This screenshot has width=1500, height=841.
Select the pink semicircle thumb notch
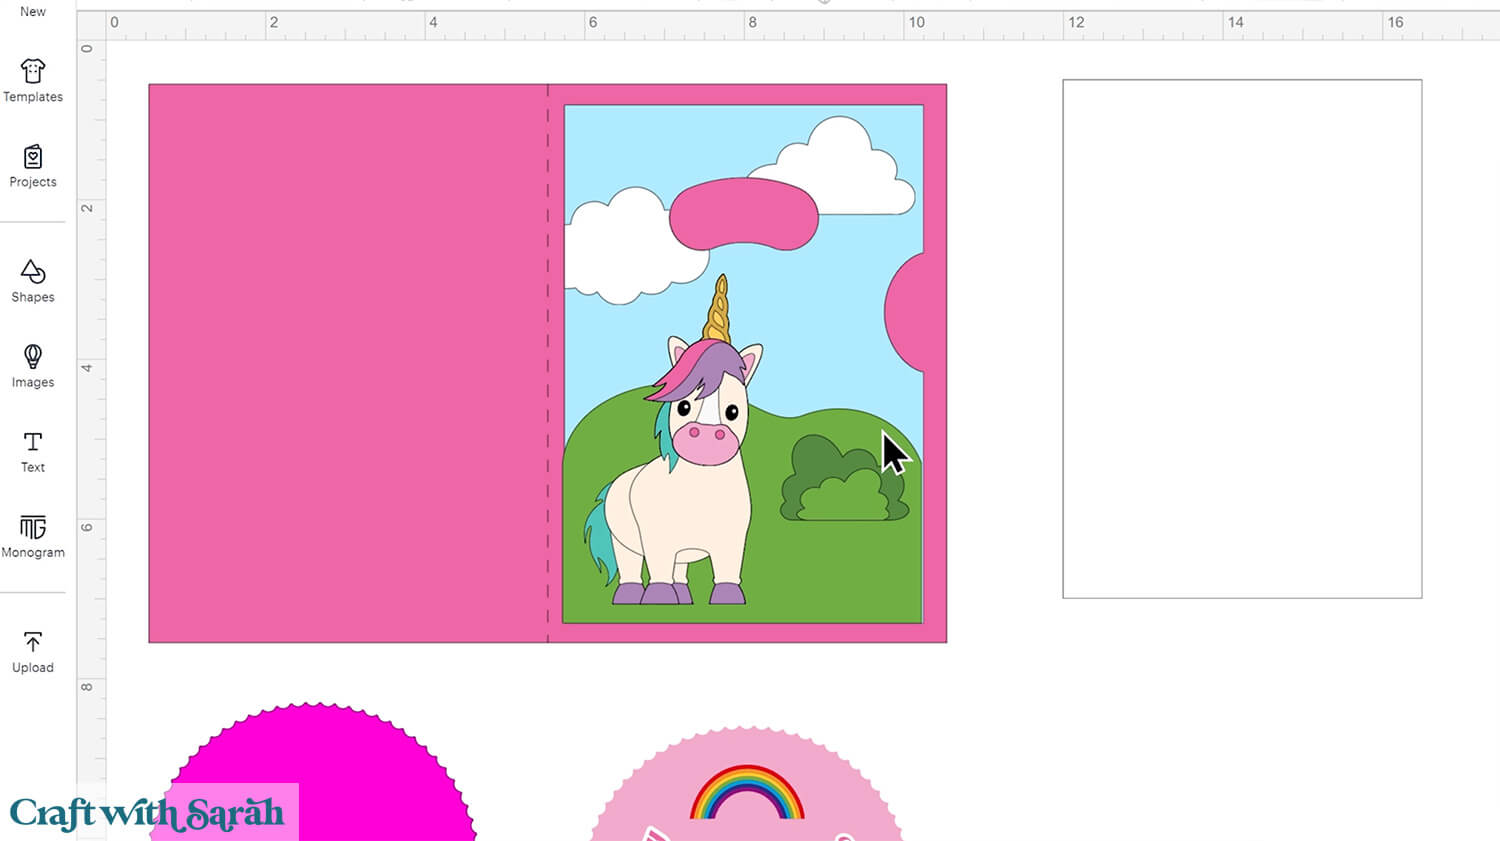click(x=904, y=312)
